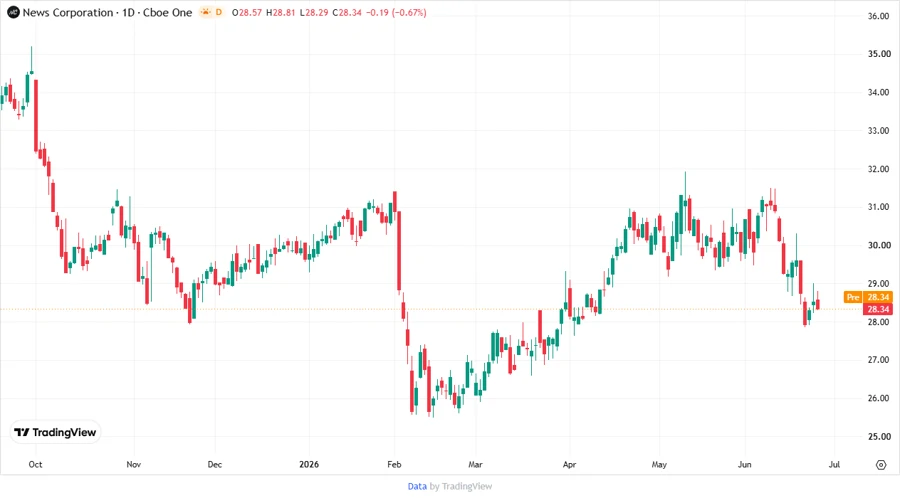This screenshot has width=900, height=498.
Task: Click the premarket sun session icon
Action: 205,12
